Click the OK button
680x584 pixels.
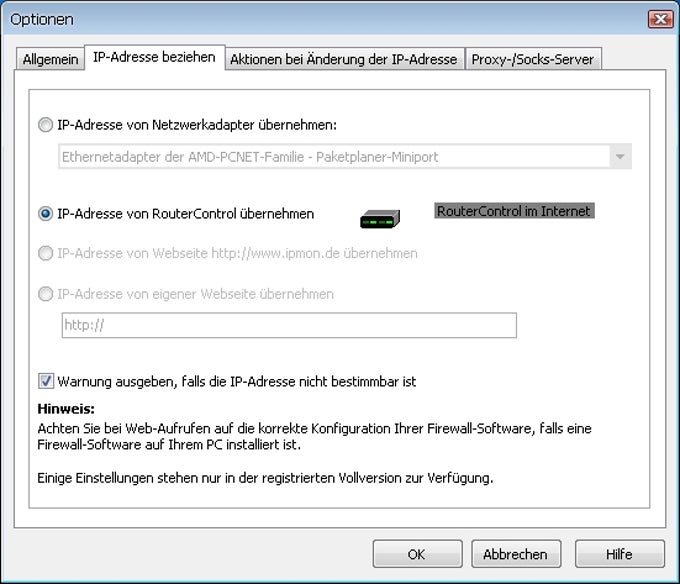[x=417, y=554]
